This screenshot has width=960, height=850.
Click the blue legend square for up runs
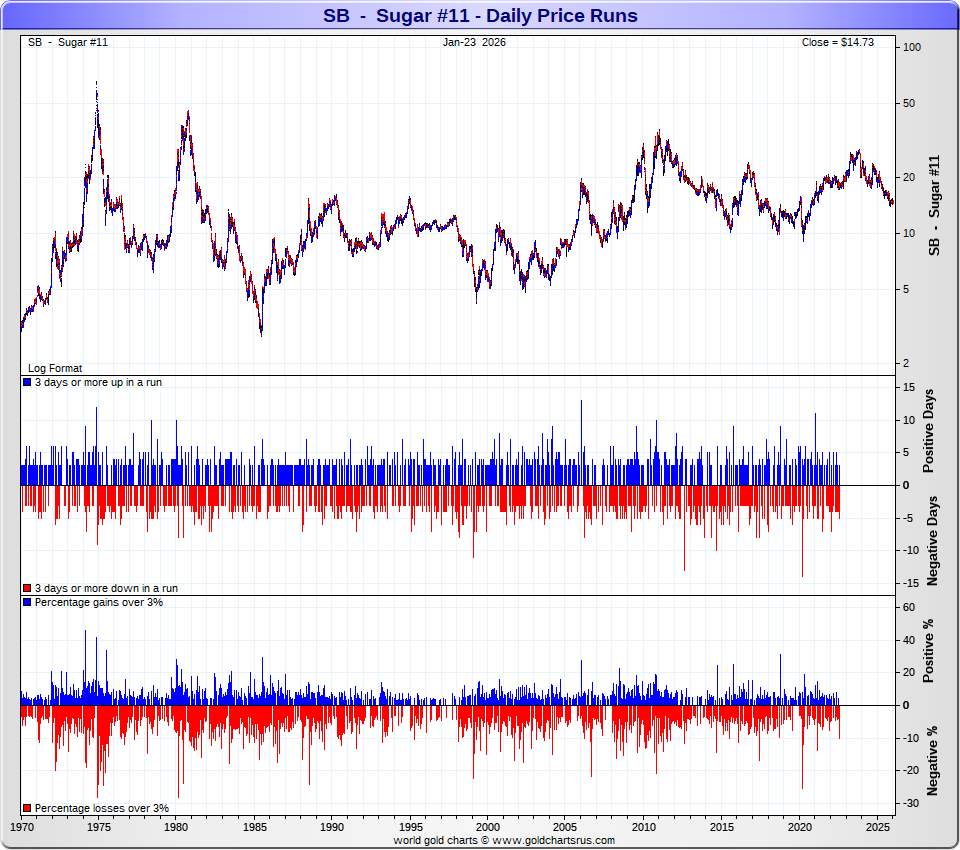click(27, 383)
